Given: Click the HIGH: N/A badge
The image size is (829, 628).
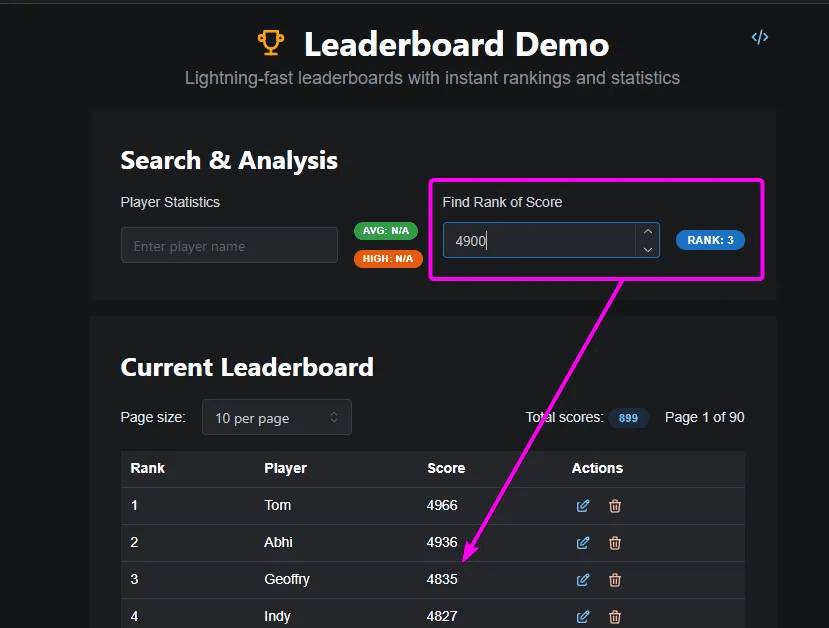Looking at the screenshot, I should pyautogui.click(x=388, y=258).
